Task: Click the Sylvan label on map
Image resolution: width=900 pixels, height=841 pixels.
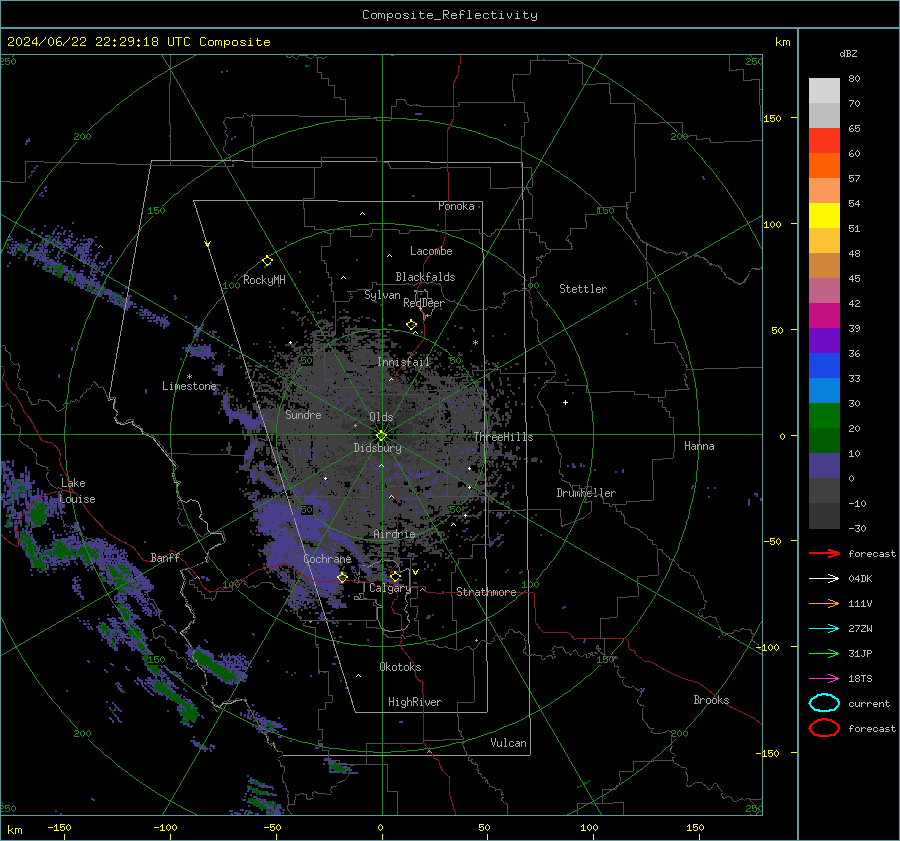Action: click(382, 295)
